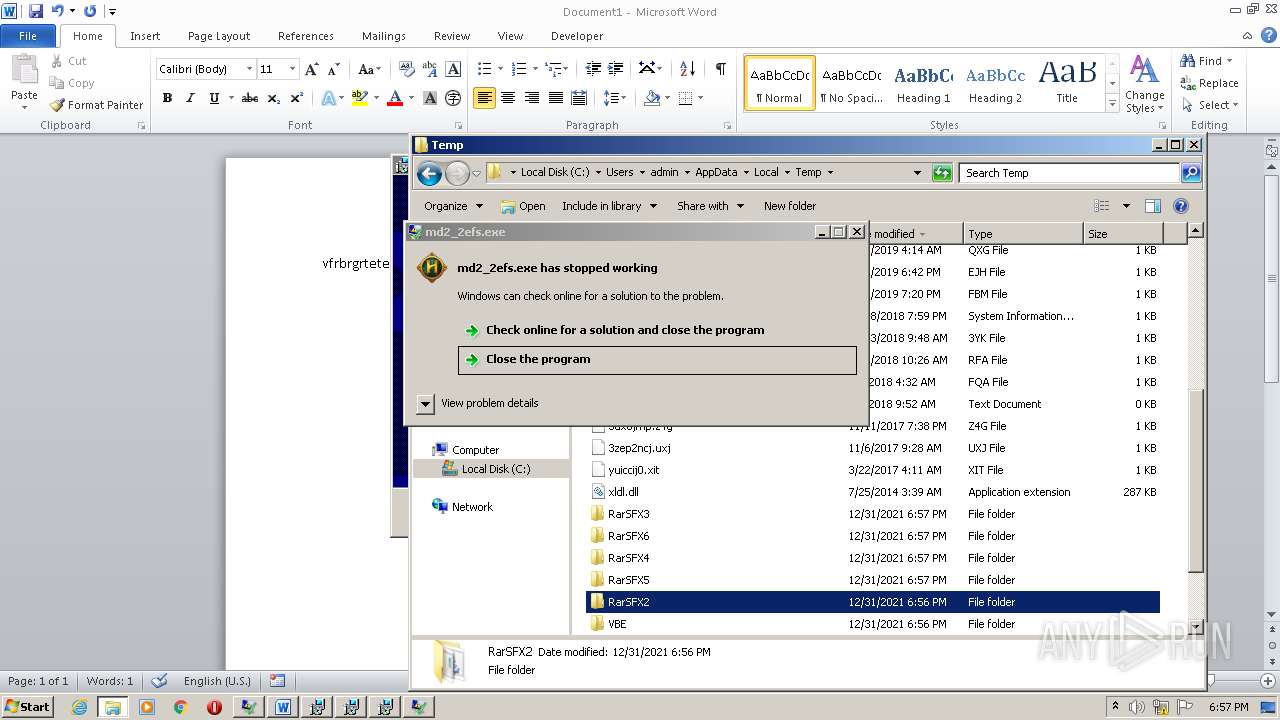
Task: Click the refresh icon beside address bar
Action: point(941,173)
